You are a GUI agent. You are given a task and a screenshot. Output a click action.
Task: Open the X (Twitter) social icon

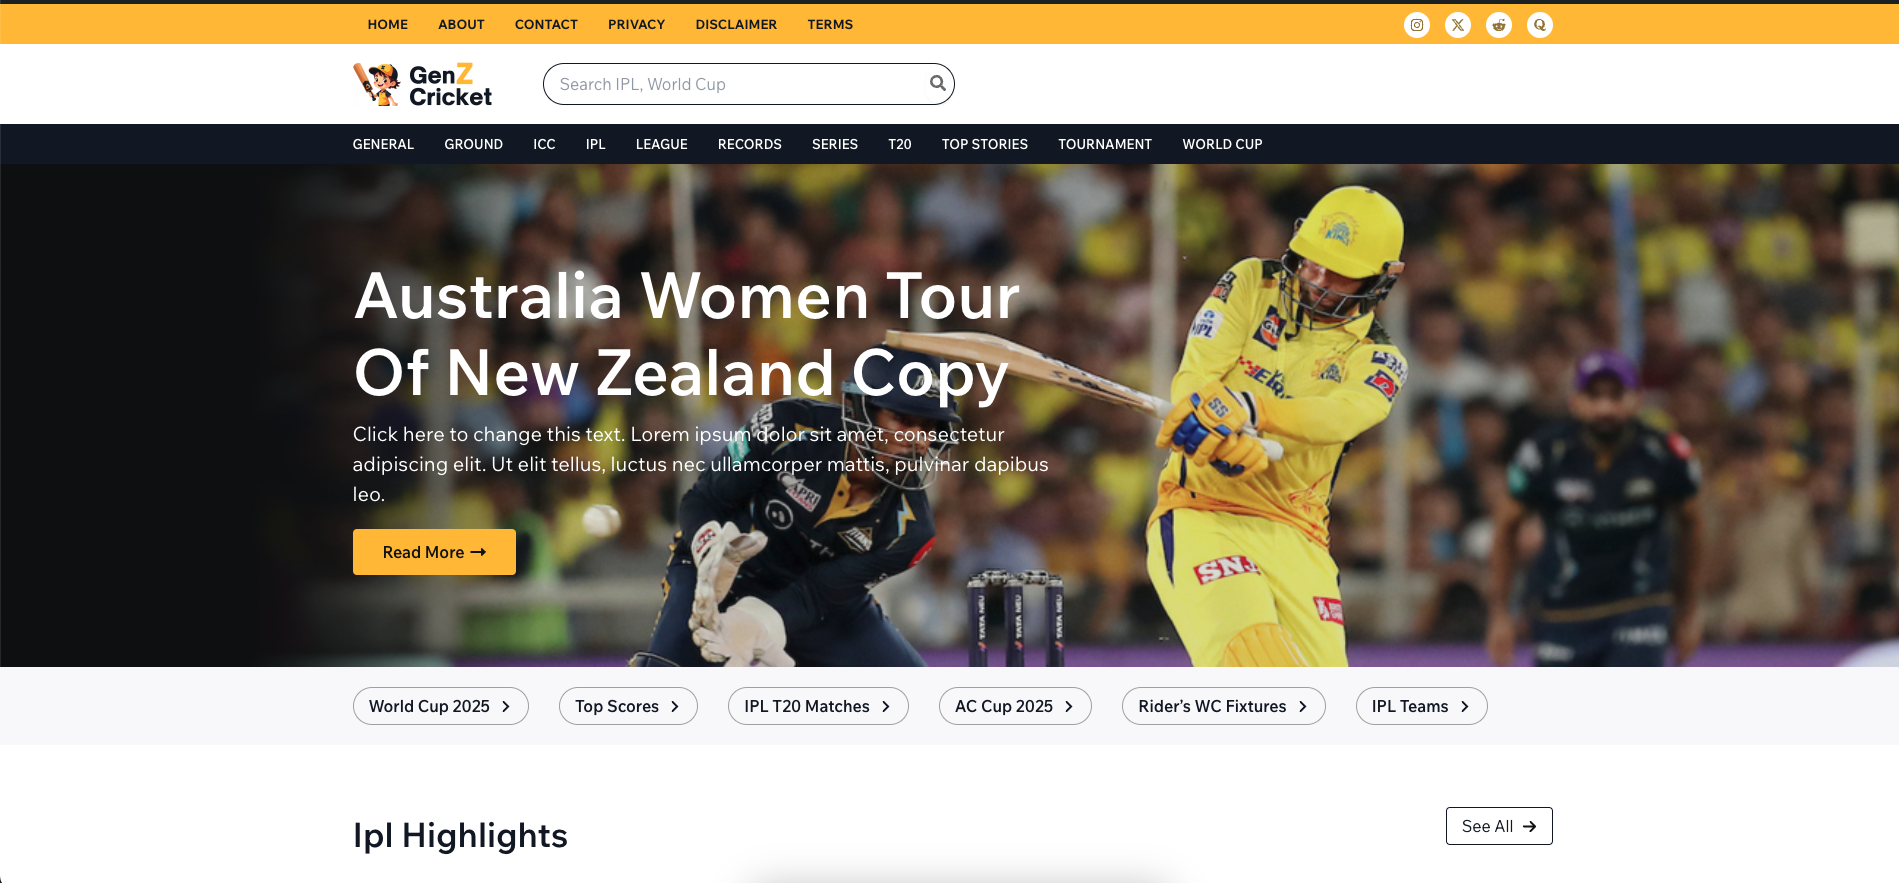point(1457,25)
